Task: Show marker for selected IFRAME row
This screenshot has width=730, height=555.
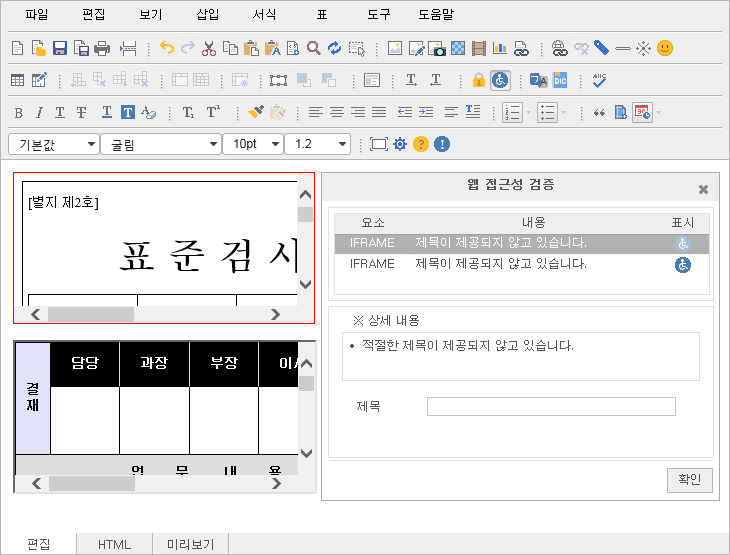Action: pos(683,243)
